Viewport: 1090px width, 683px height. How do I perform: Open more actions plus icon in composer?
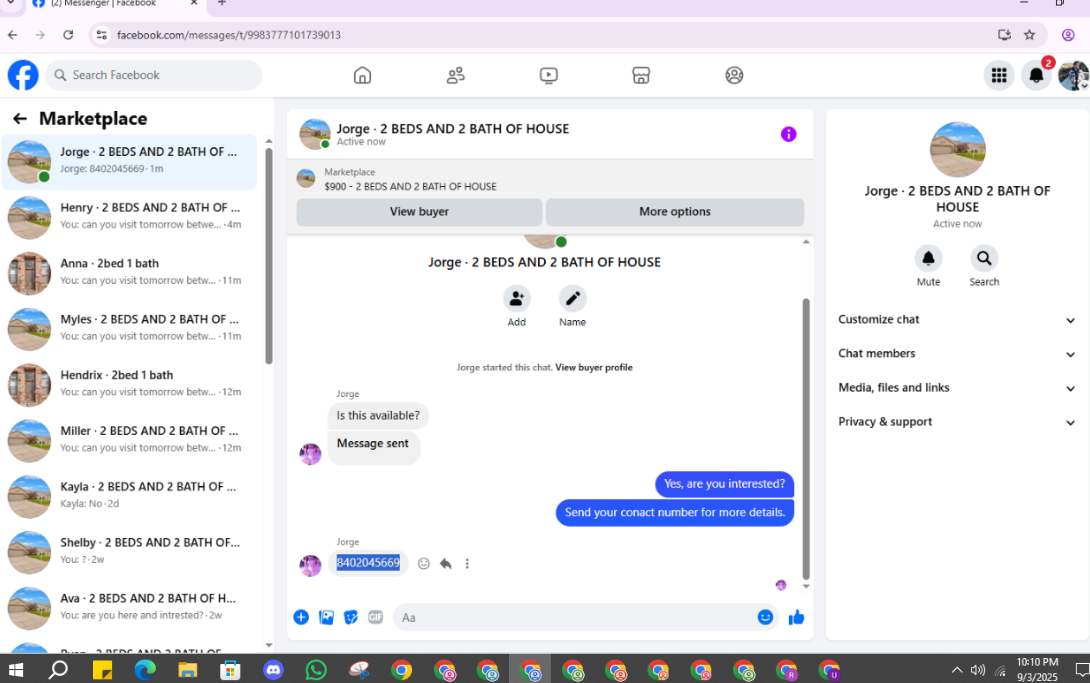coord(301,617)
